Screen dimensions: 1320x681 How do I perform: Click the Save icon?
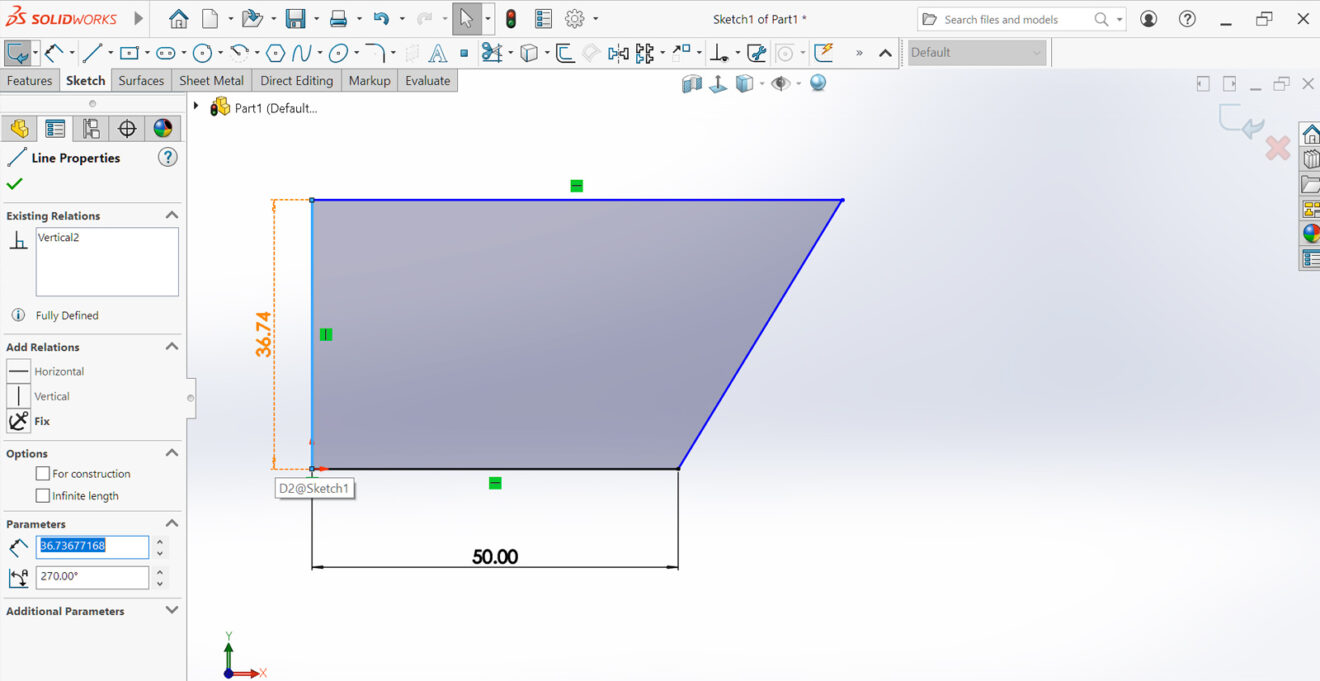tap(295, 19)
